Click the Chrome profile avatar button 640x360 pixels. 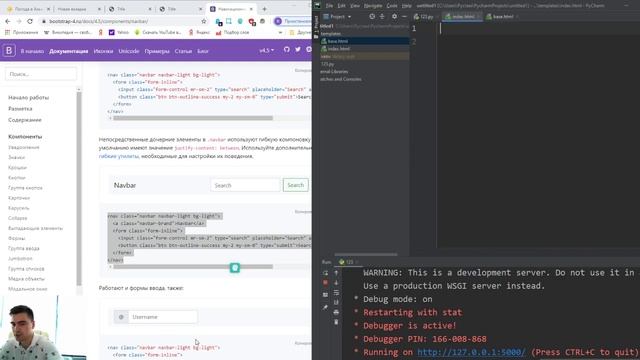click(x=278, y=21)
